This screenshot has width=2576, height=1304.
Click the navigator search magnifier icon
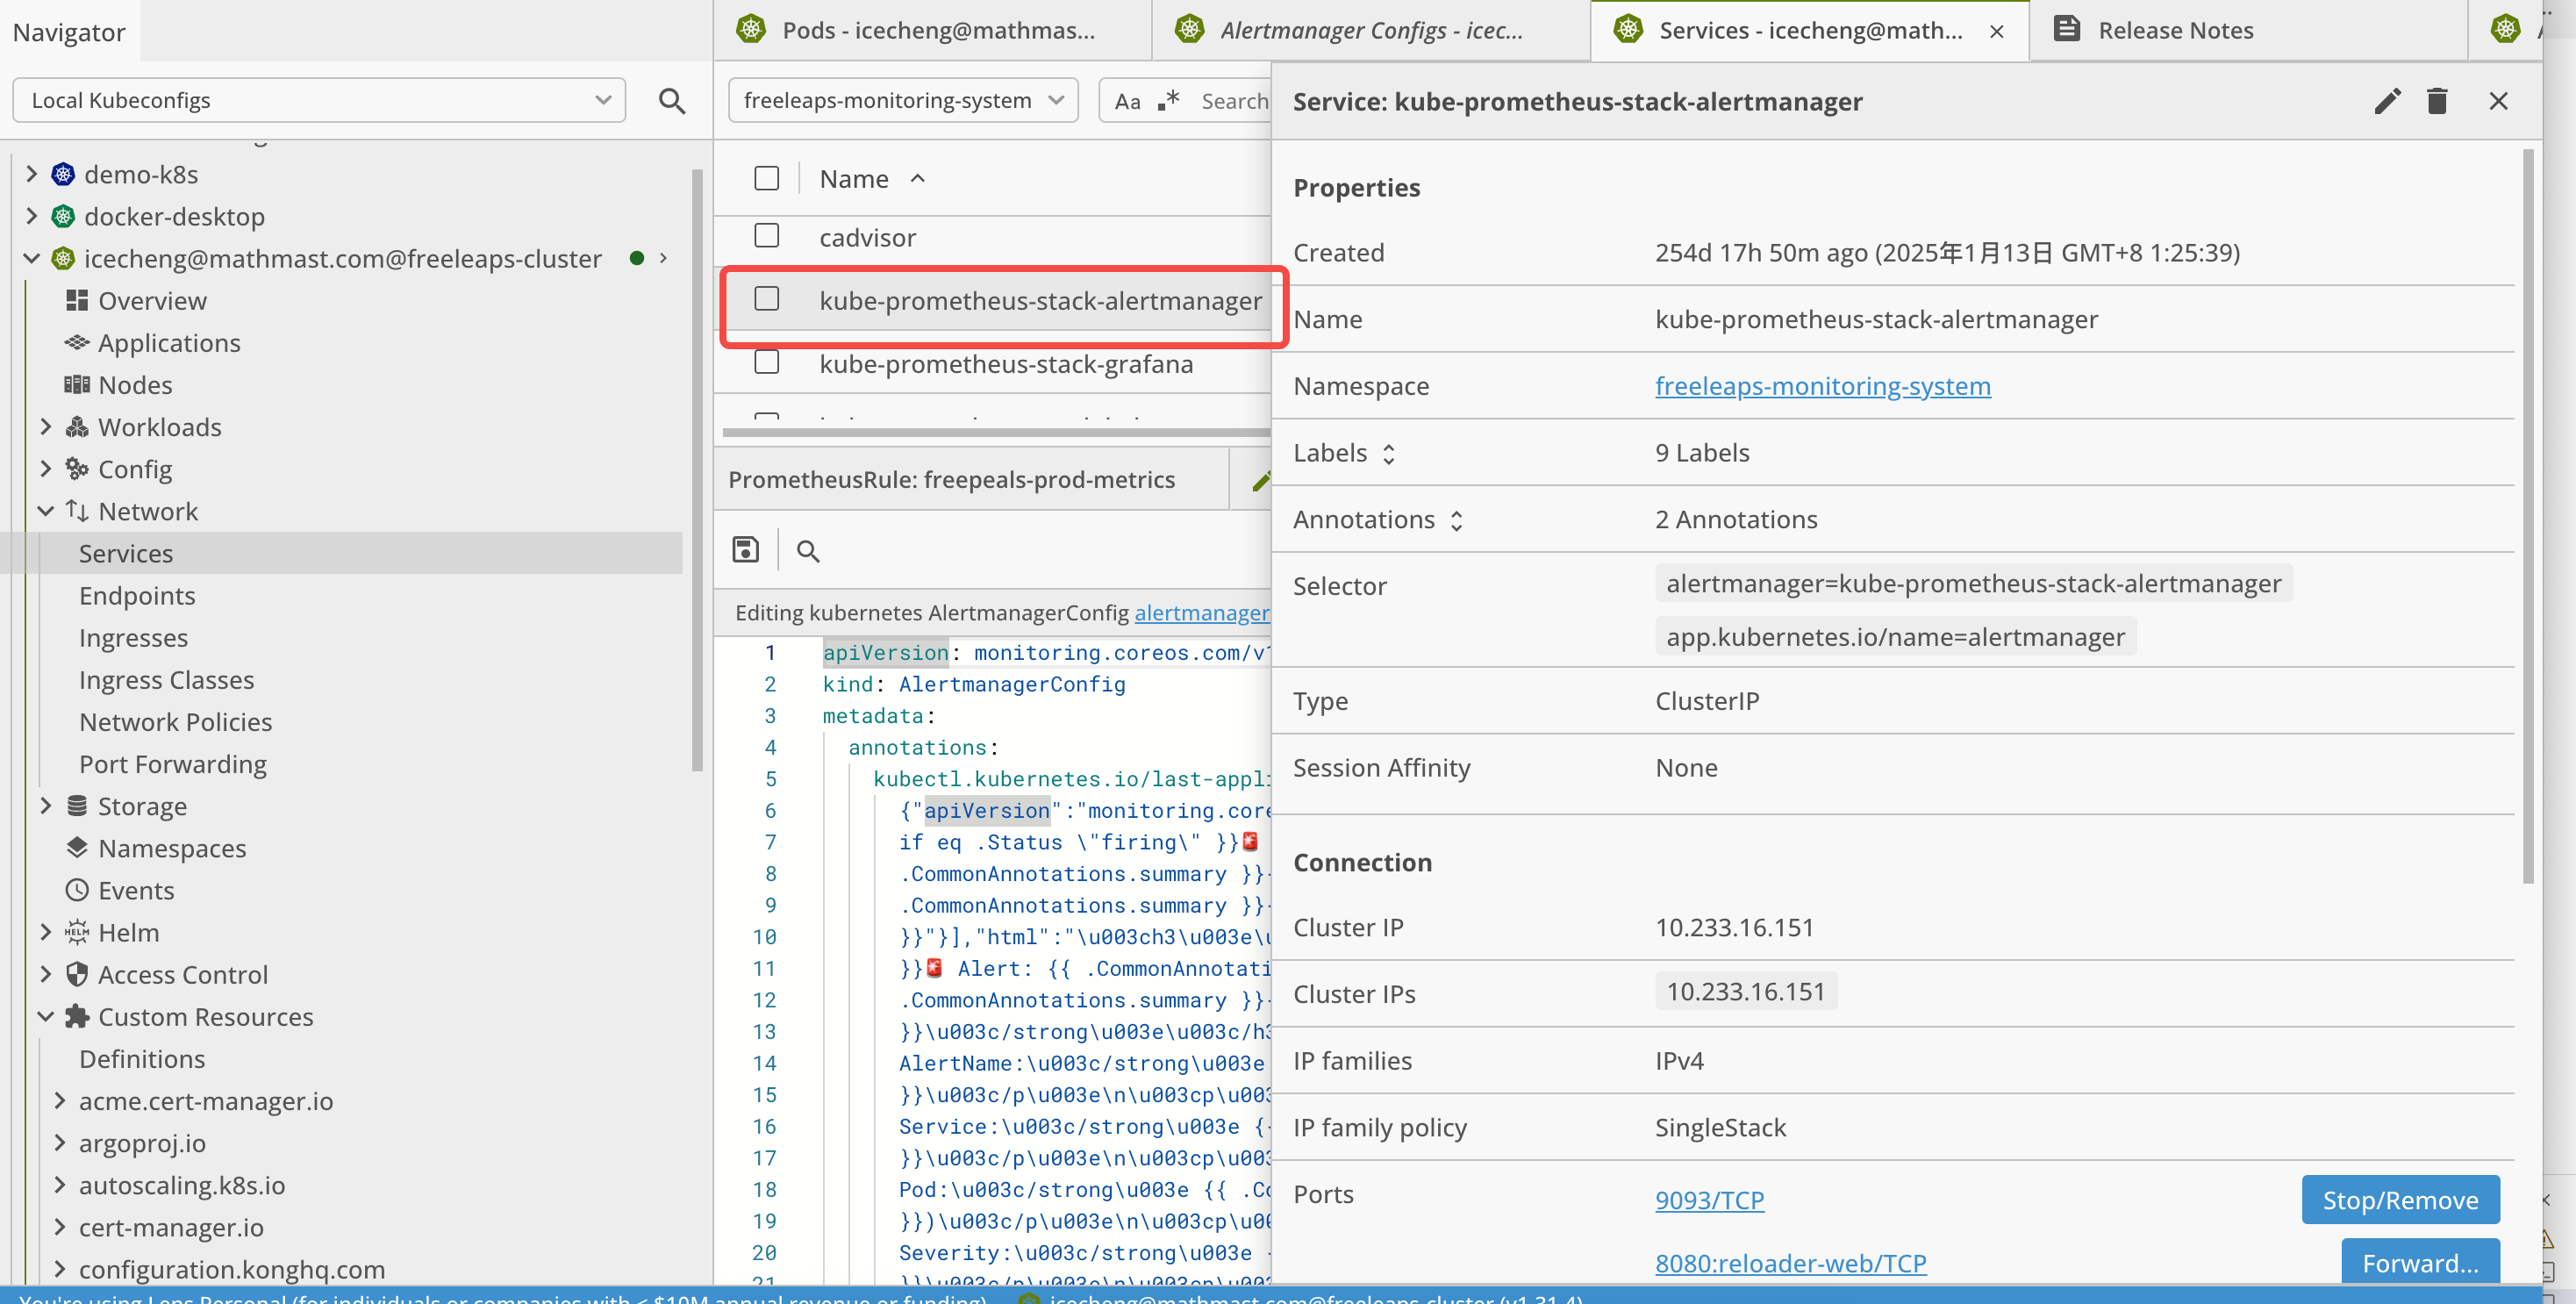point(672,101)
